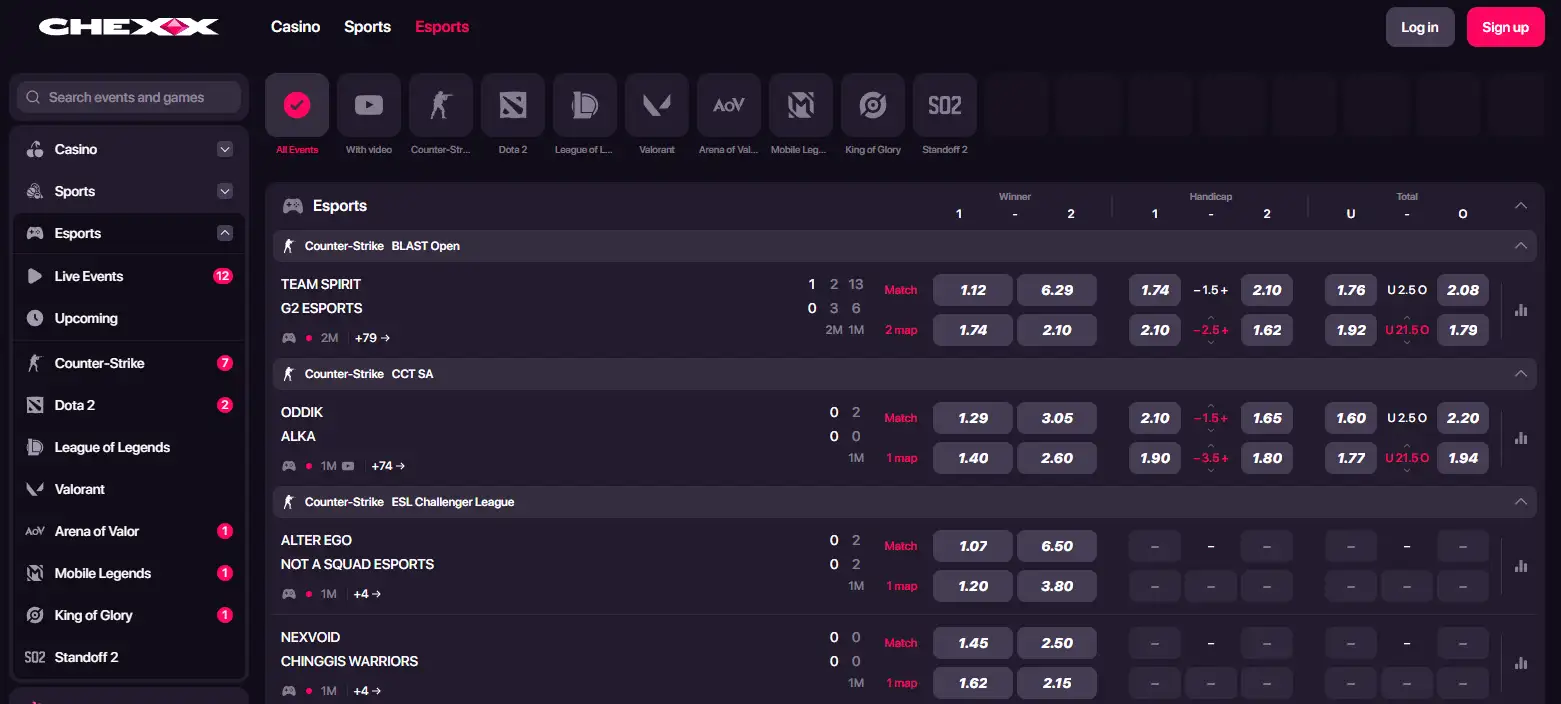1561x704 pixels.
Task: Go to Esports top navigation tab
Action: 442,27
